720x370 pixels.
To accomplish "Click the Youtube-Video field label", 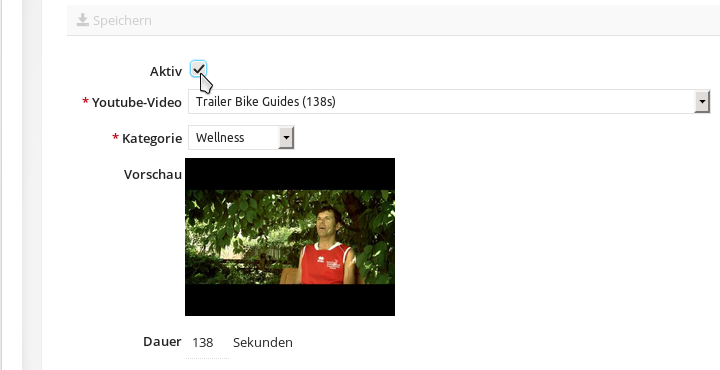I will click(x=137, y=102).
